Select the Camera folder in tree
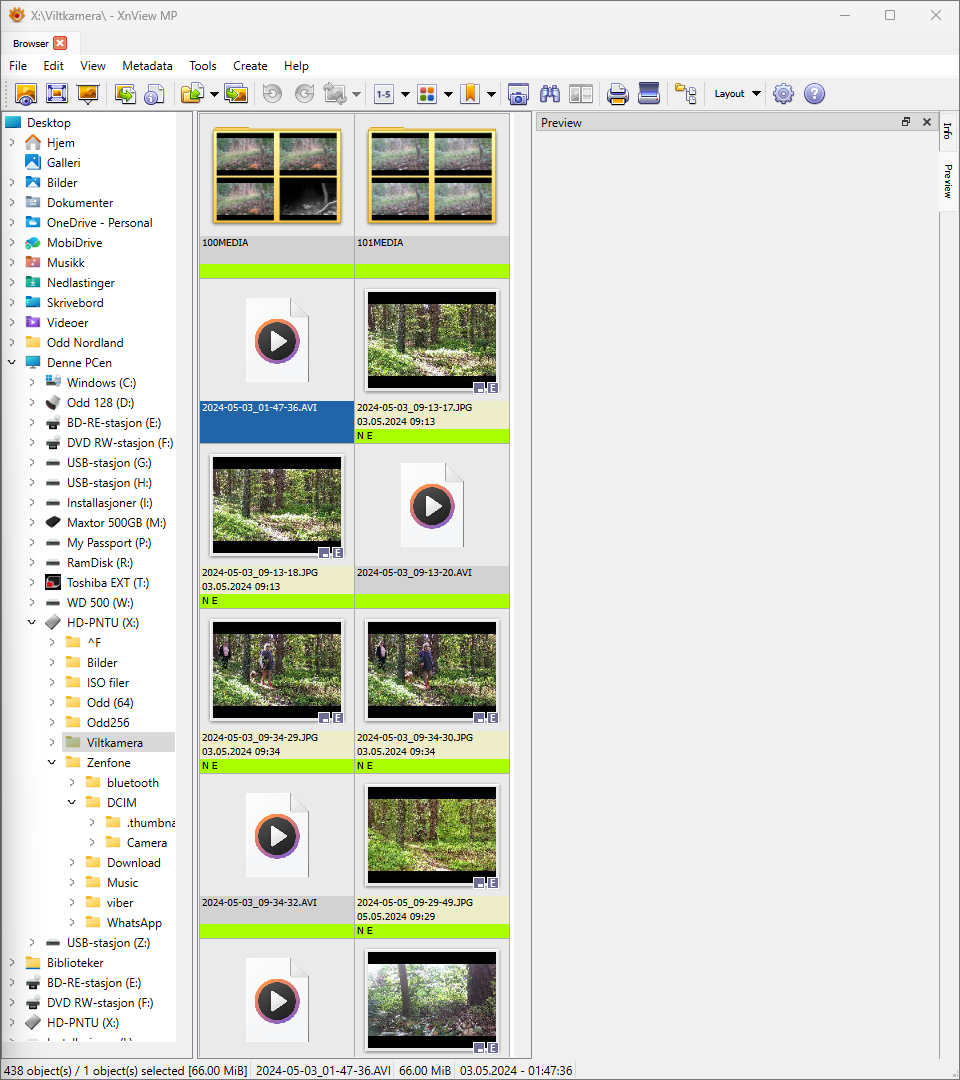 [146, 843]
